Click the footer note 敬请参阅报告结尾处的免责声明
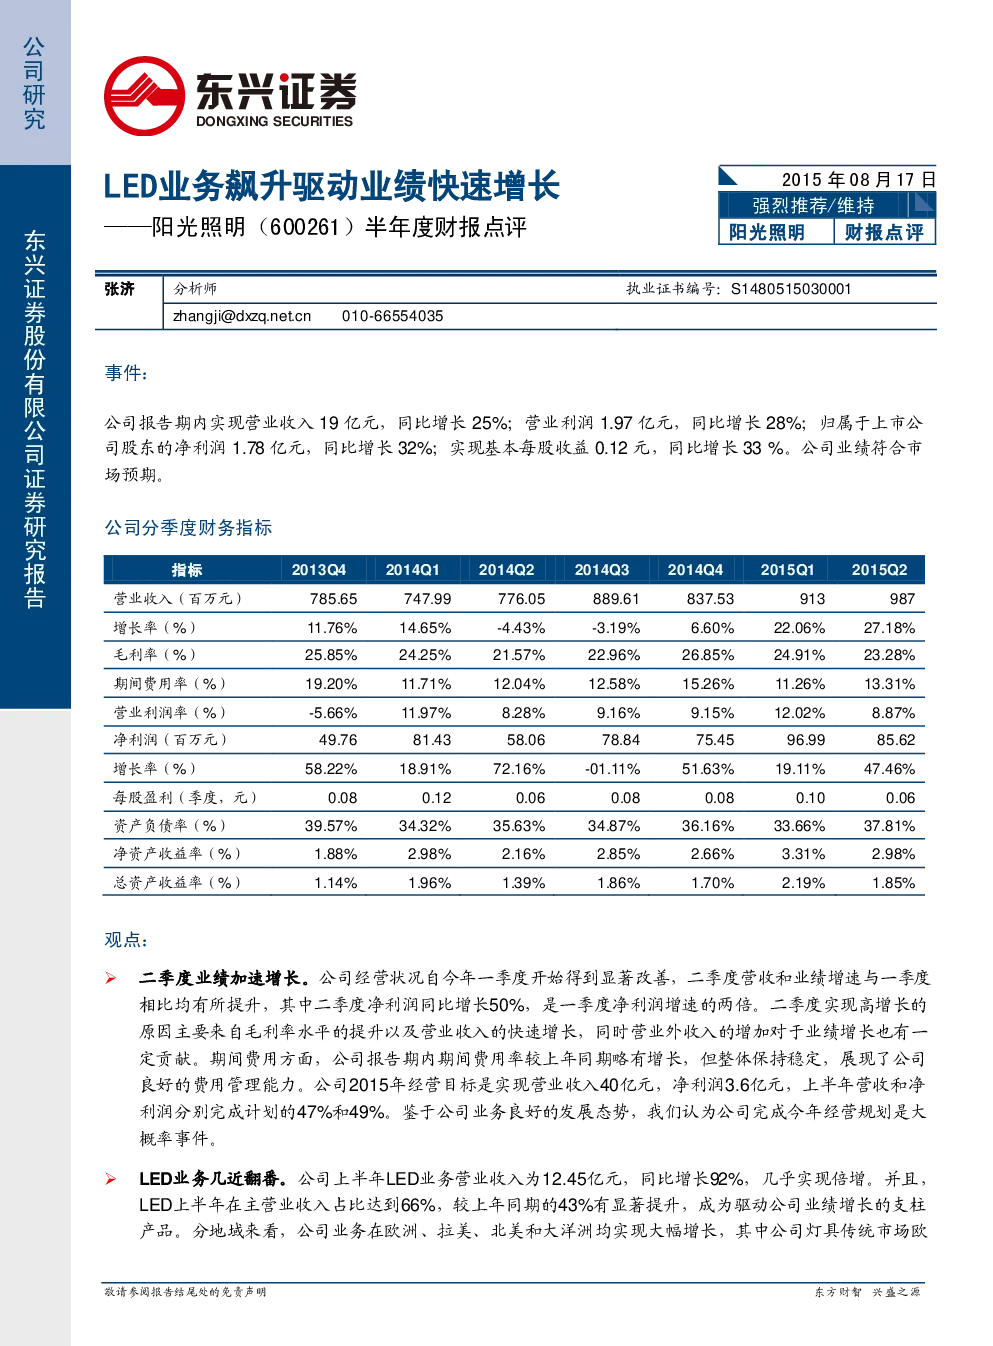993x1346 pixels. (x=186, y=1292)
